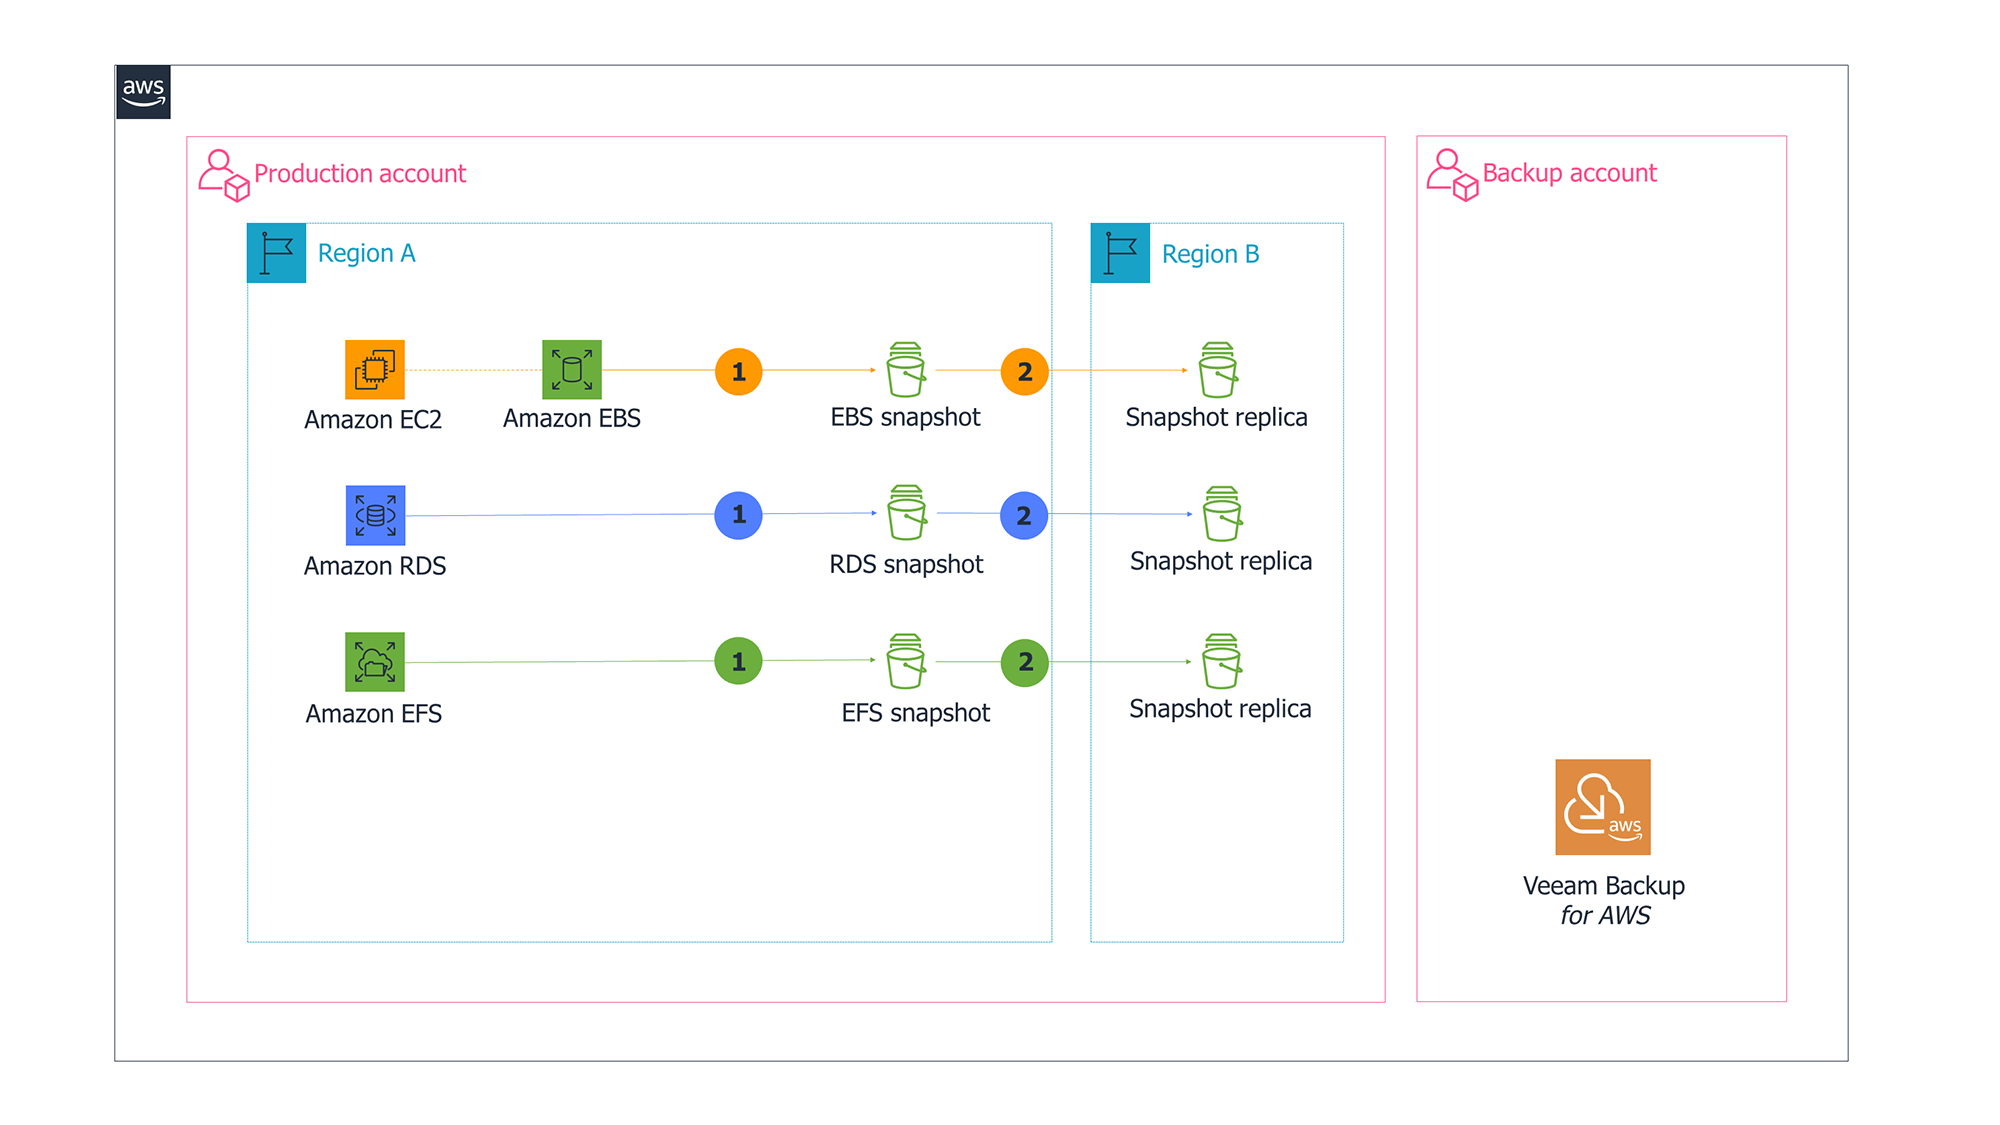The image size is (2000, 1125).
Task: Click blue step 2 circle
Action: (1023, 516)
